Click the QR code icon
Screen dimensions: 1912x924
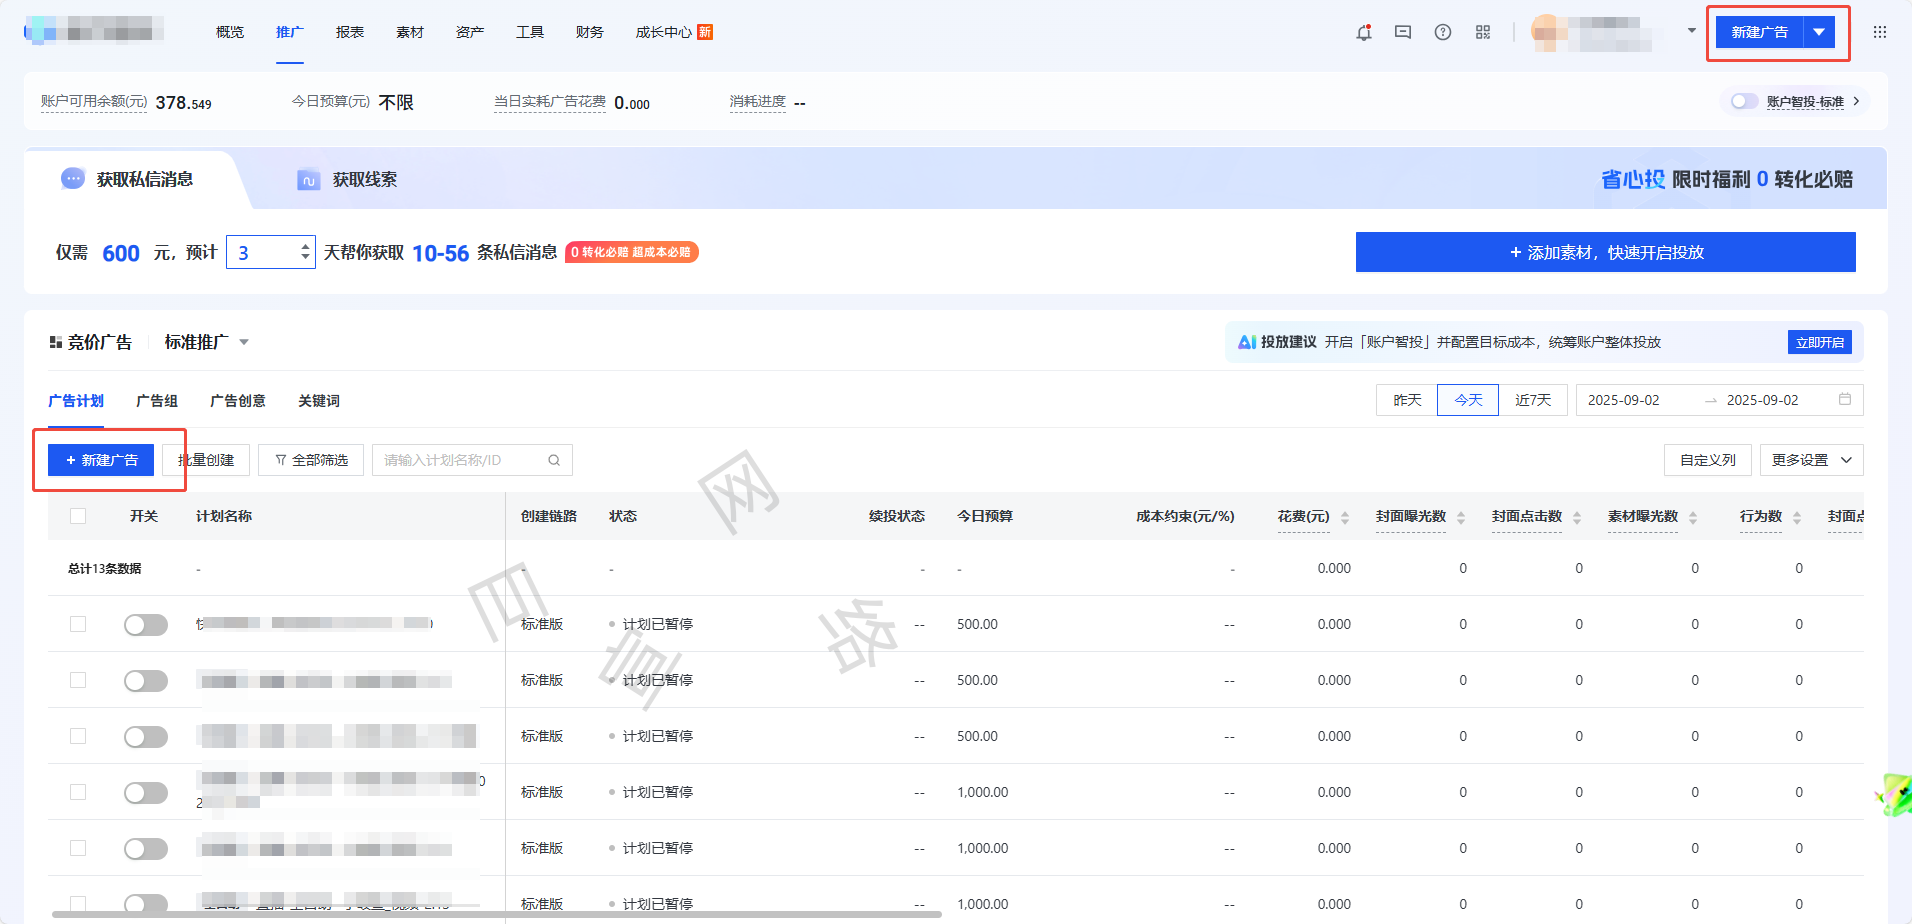[x=1483, y=32]
